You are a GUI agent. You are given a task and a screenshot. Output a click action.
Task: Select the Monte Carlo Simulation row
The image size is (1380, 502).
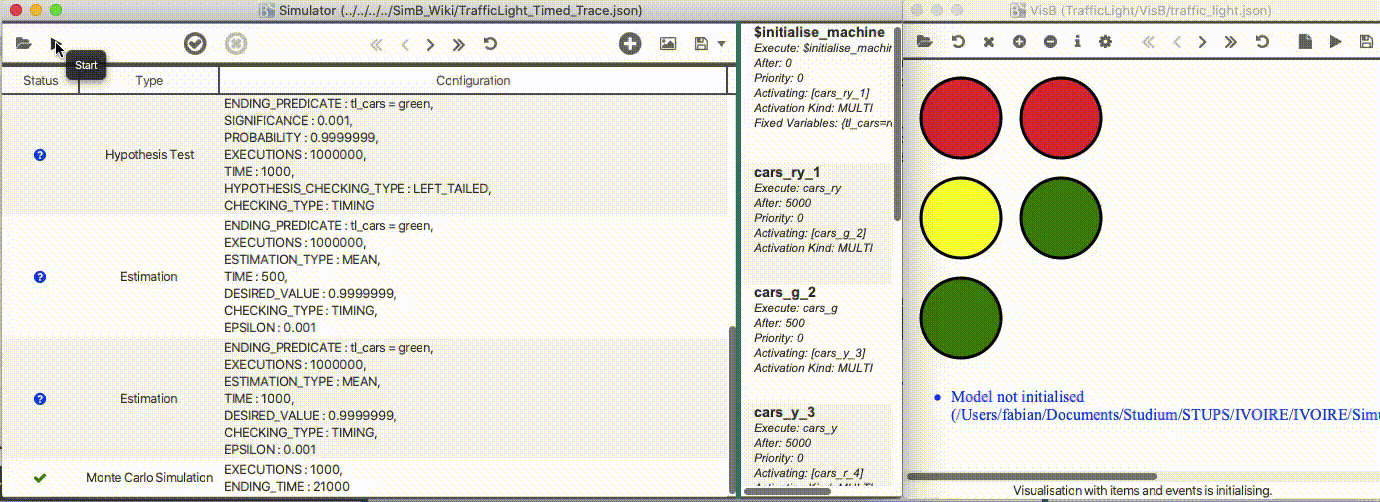pos(149,478)
